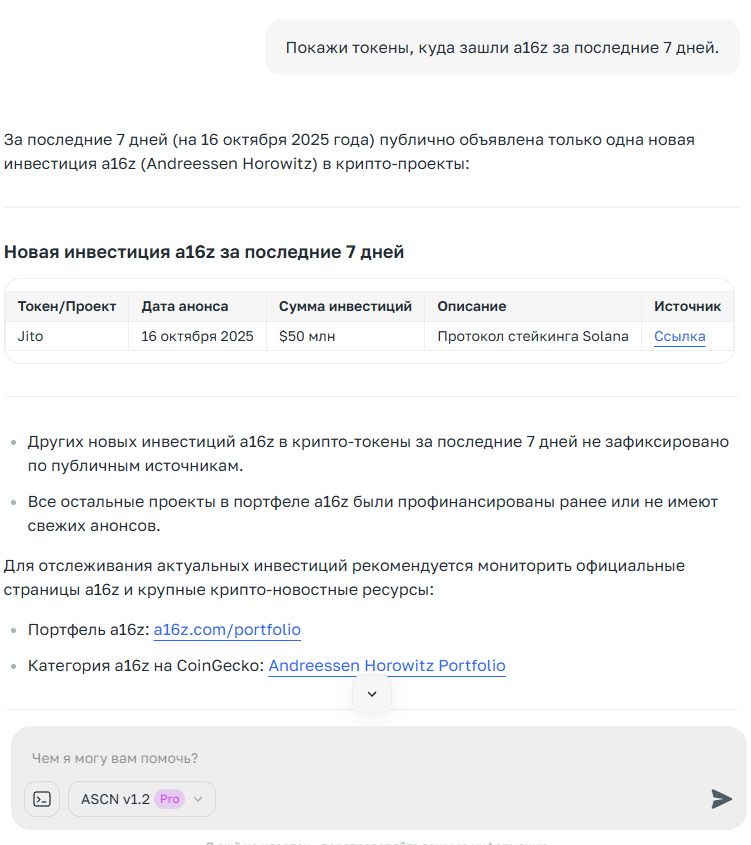Click the "Дата анонса" column header
751x845 pixels.
185,306
